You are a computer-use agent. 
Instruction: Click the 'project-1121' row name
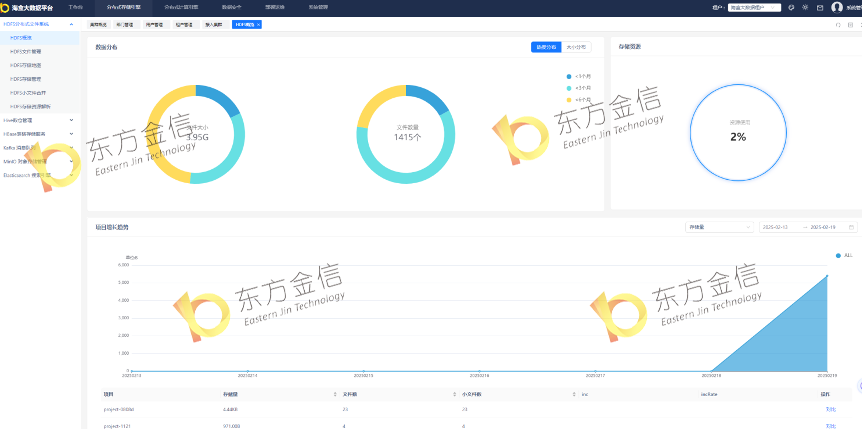(117, 426)
